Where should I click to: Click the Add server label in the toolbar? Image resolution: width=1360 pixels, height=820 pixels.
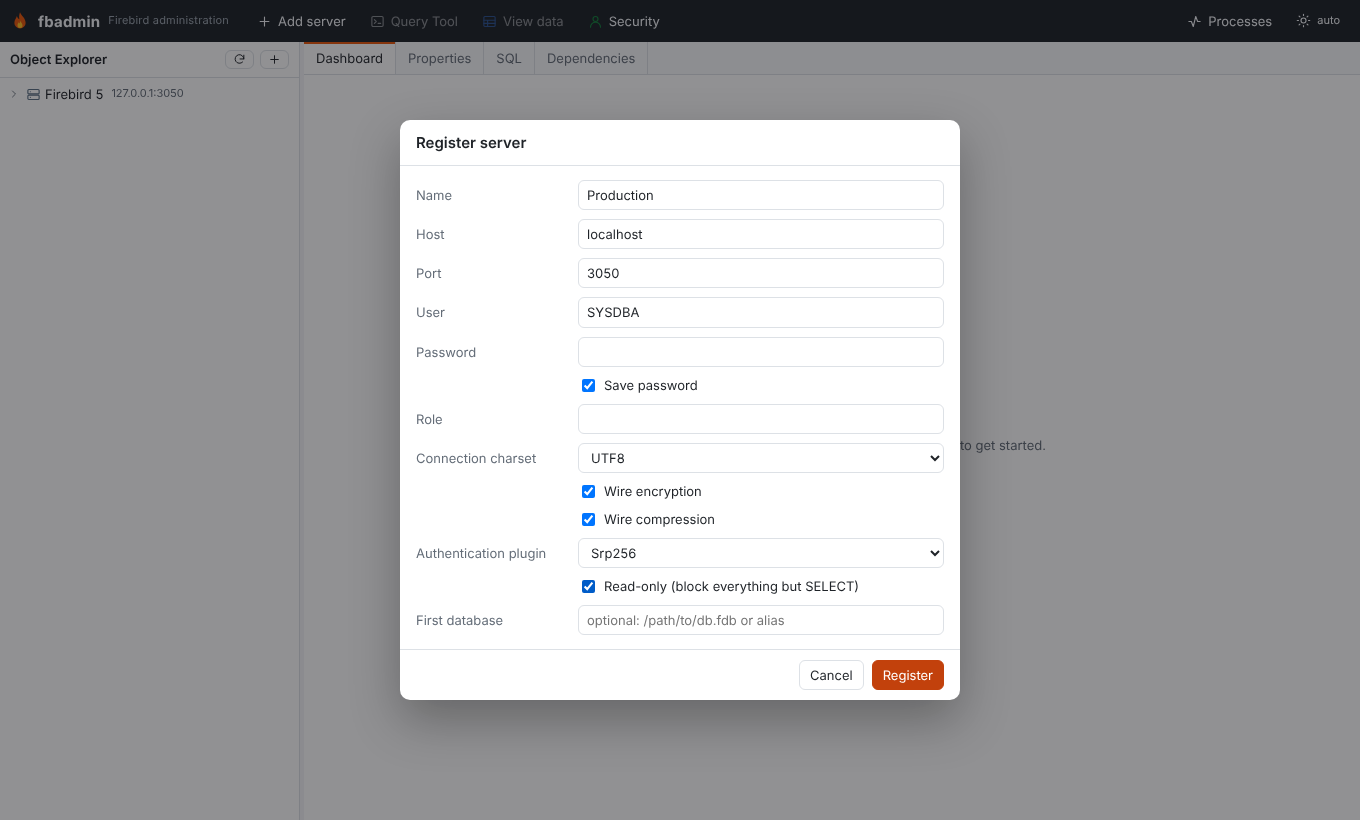click(x=312, y=21)
